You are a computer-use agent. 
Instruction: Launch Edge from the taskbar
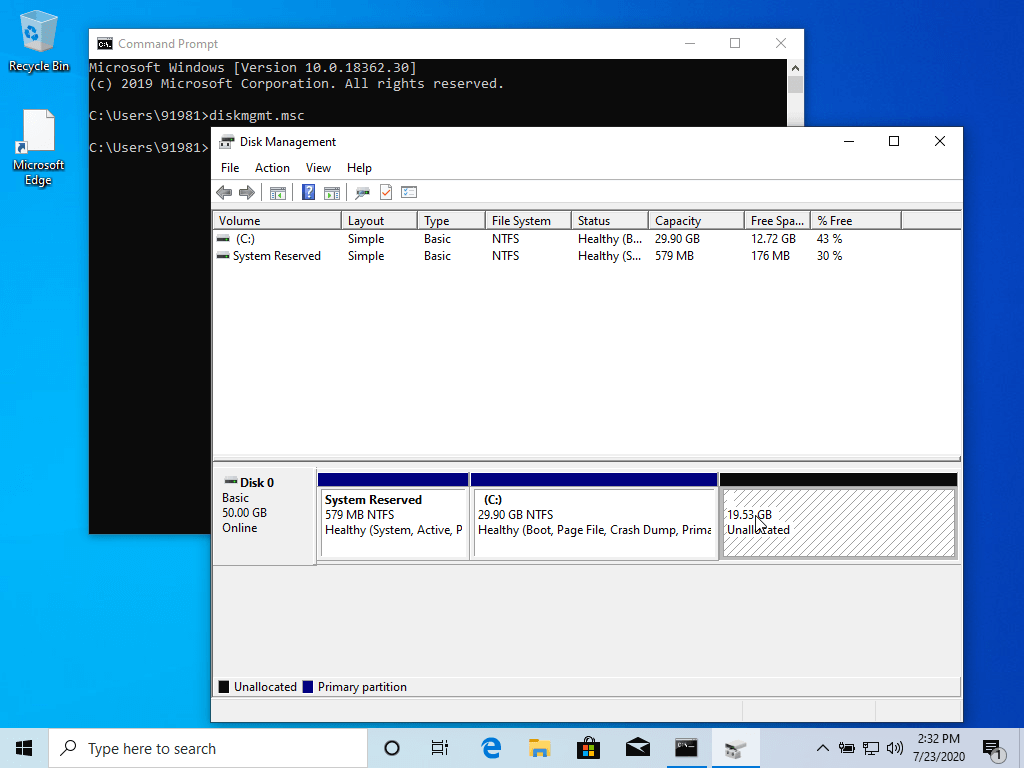click(x=490, y=748)
